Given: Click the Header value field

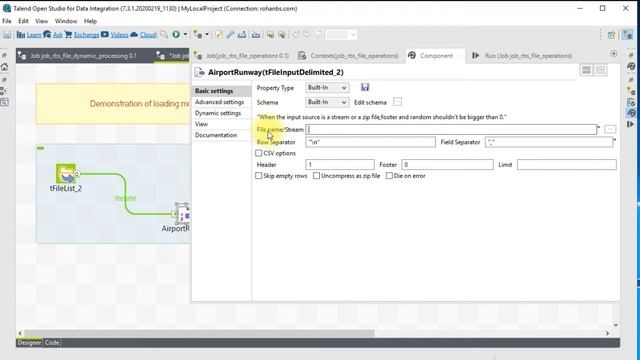Looking at the screenshot, I should click(x=340, y=164).
